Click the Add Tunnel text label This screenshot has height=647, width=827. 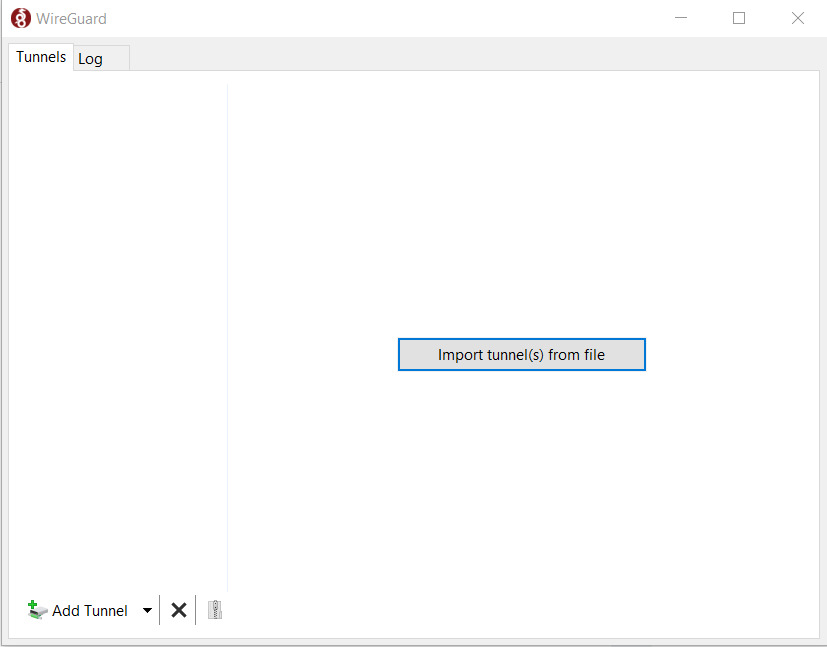[x=90, y=611]
